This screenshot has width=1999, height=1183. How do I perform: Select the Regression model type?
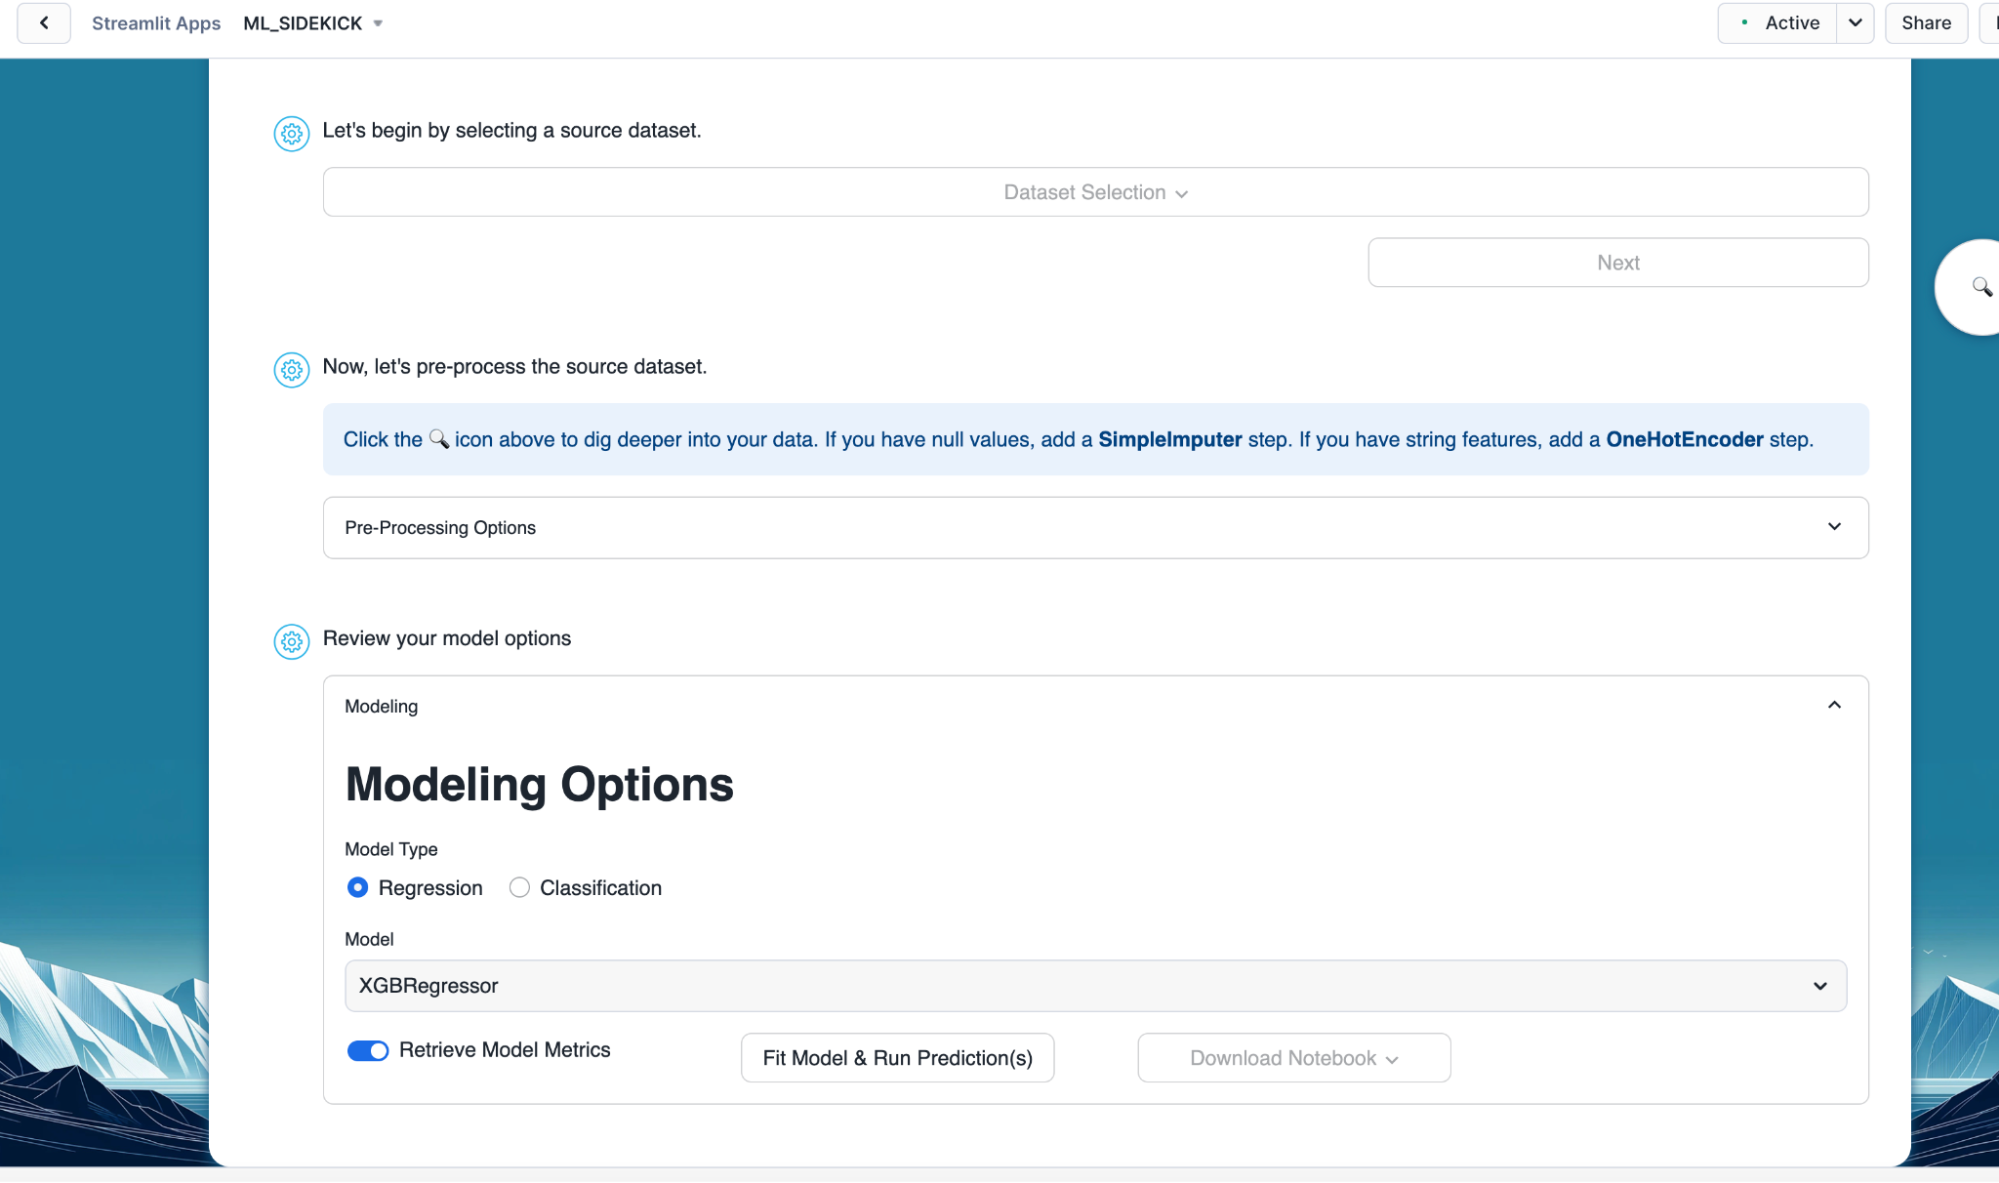click(x=357, y=887)
